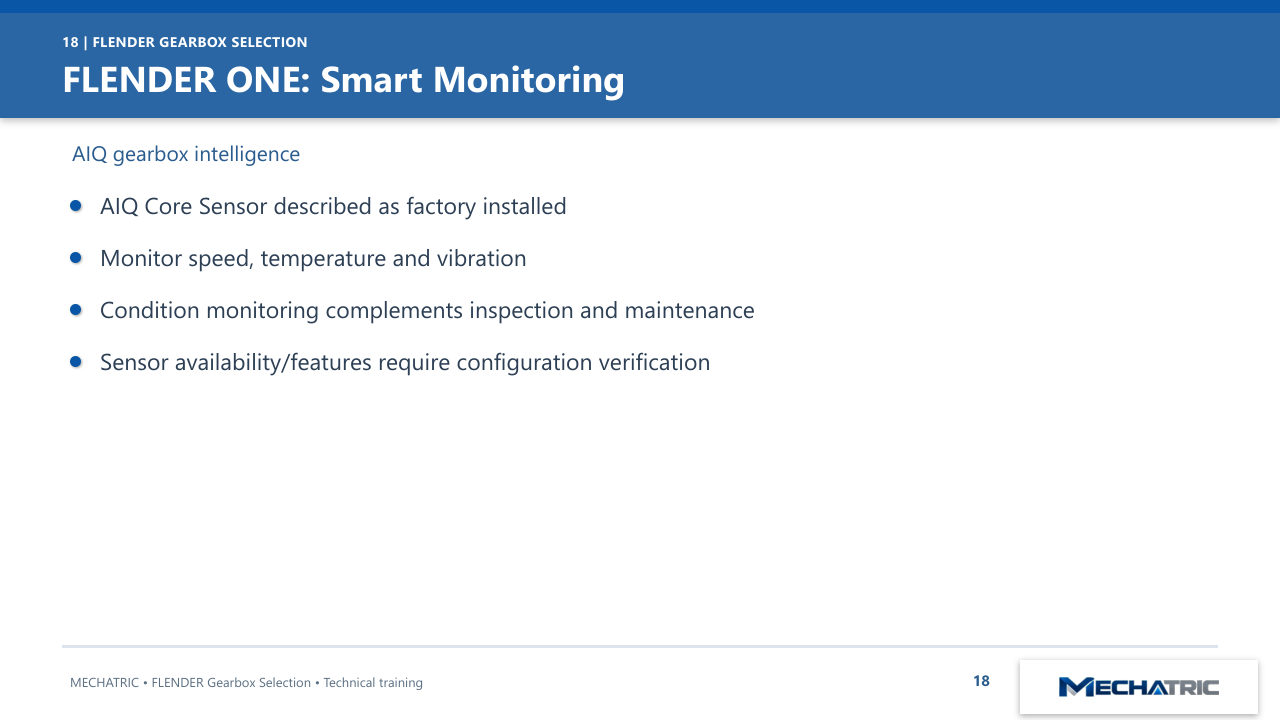
Task: Click the 'Monitor speed, temperature and vibration' bullet
Action: point(313,258)
